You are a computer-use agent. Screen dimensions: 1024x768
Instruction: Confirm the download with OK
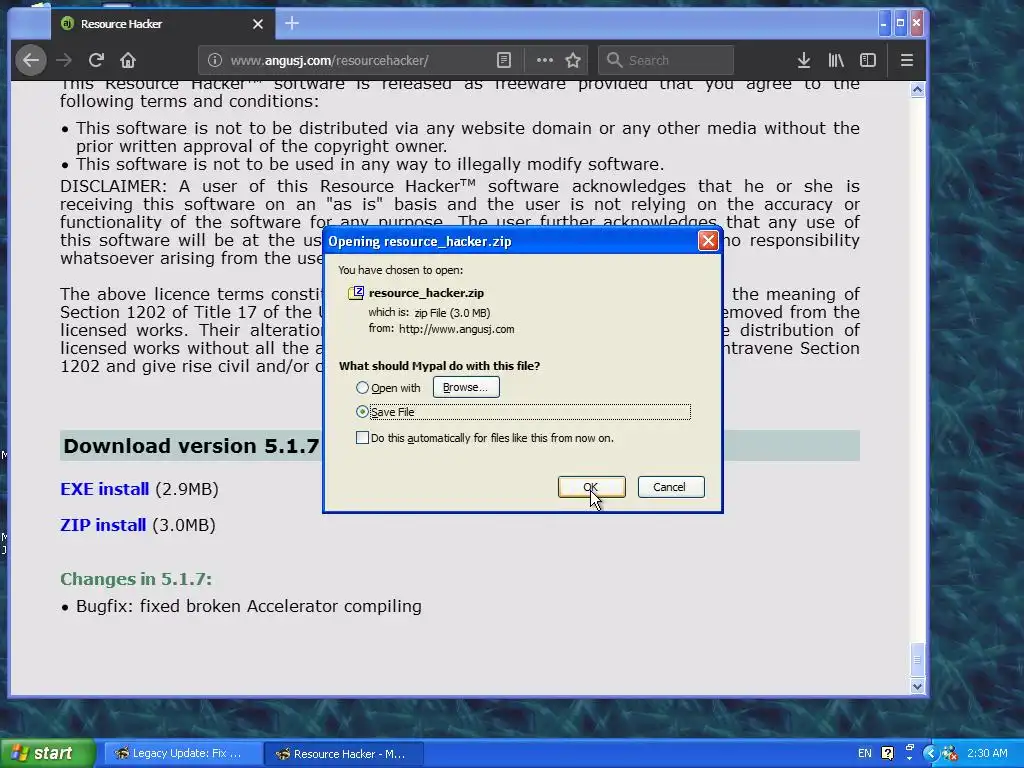point(591,487)
